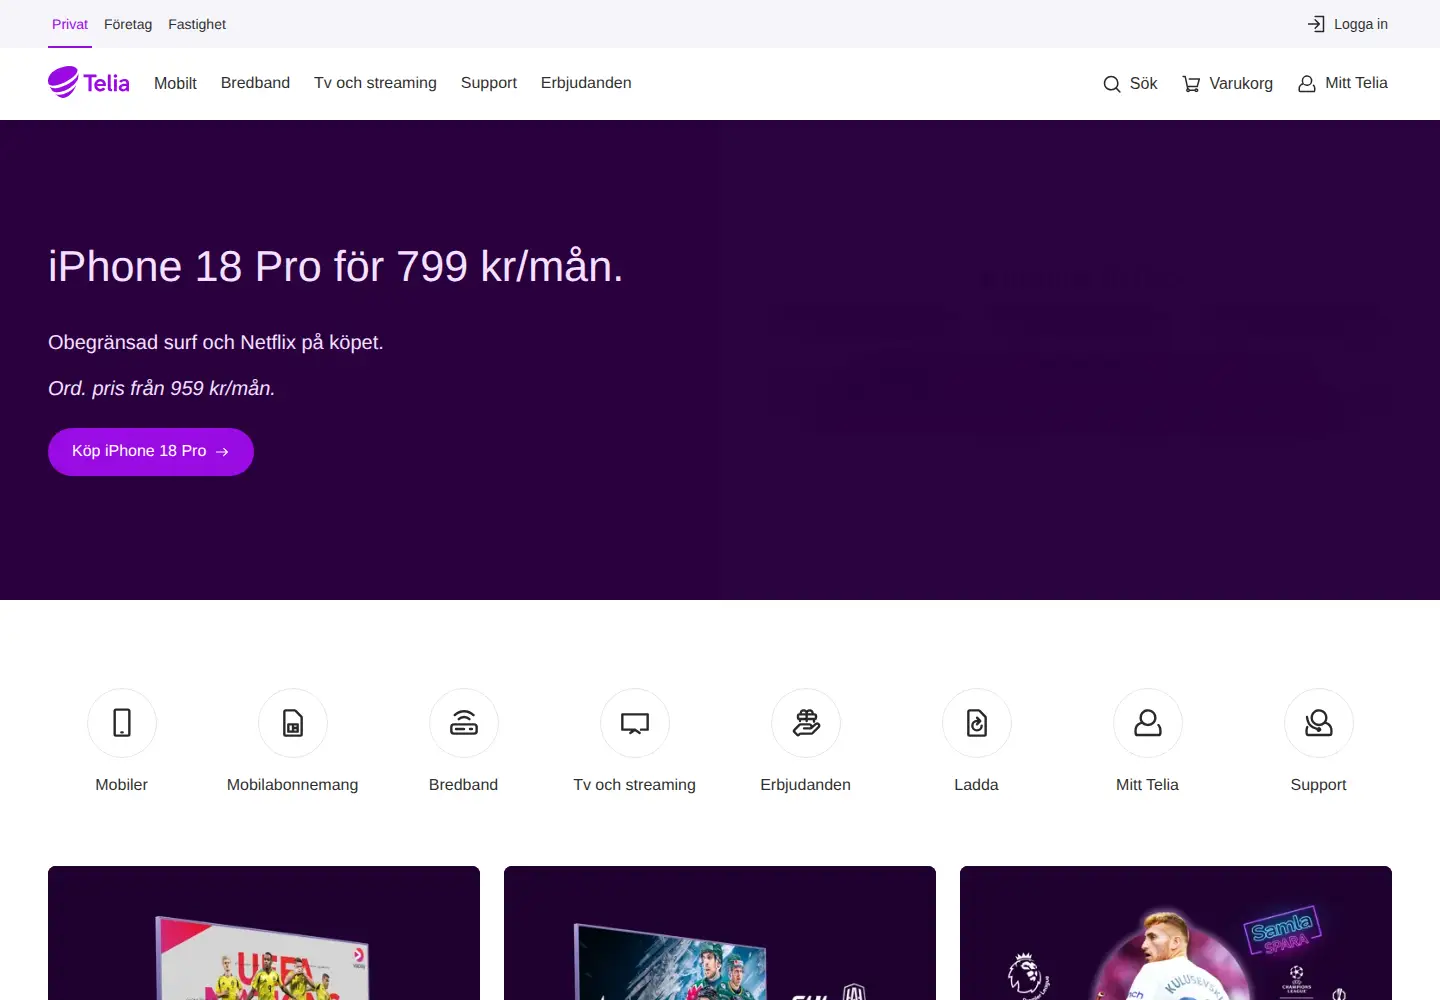Click the Mobiler label text

(x=122, y=785)
